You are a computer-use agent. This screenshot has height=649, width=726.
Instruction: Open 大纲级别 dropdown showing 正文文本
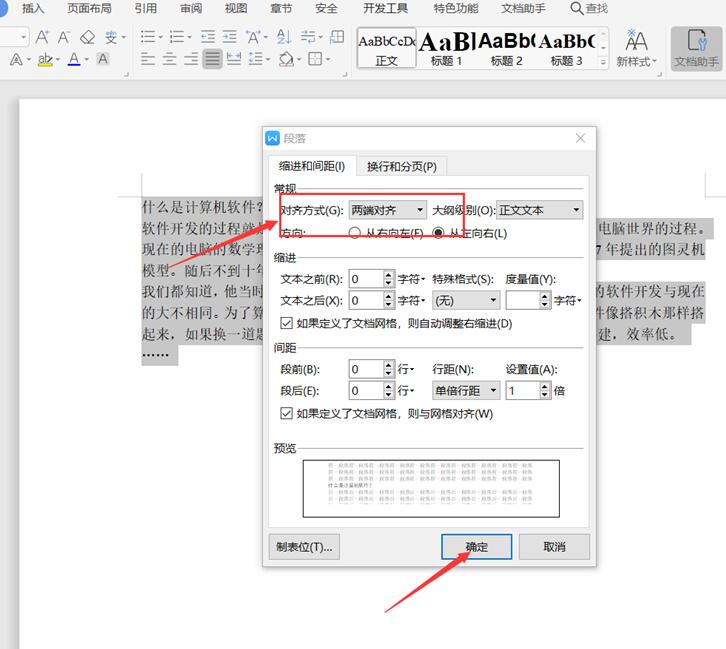539,210
